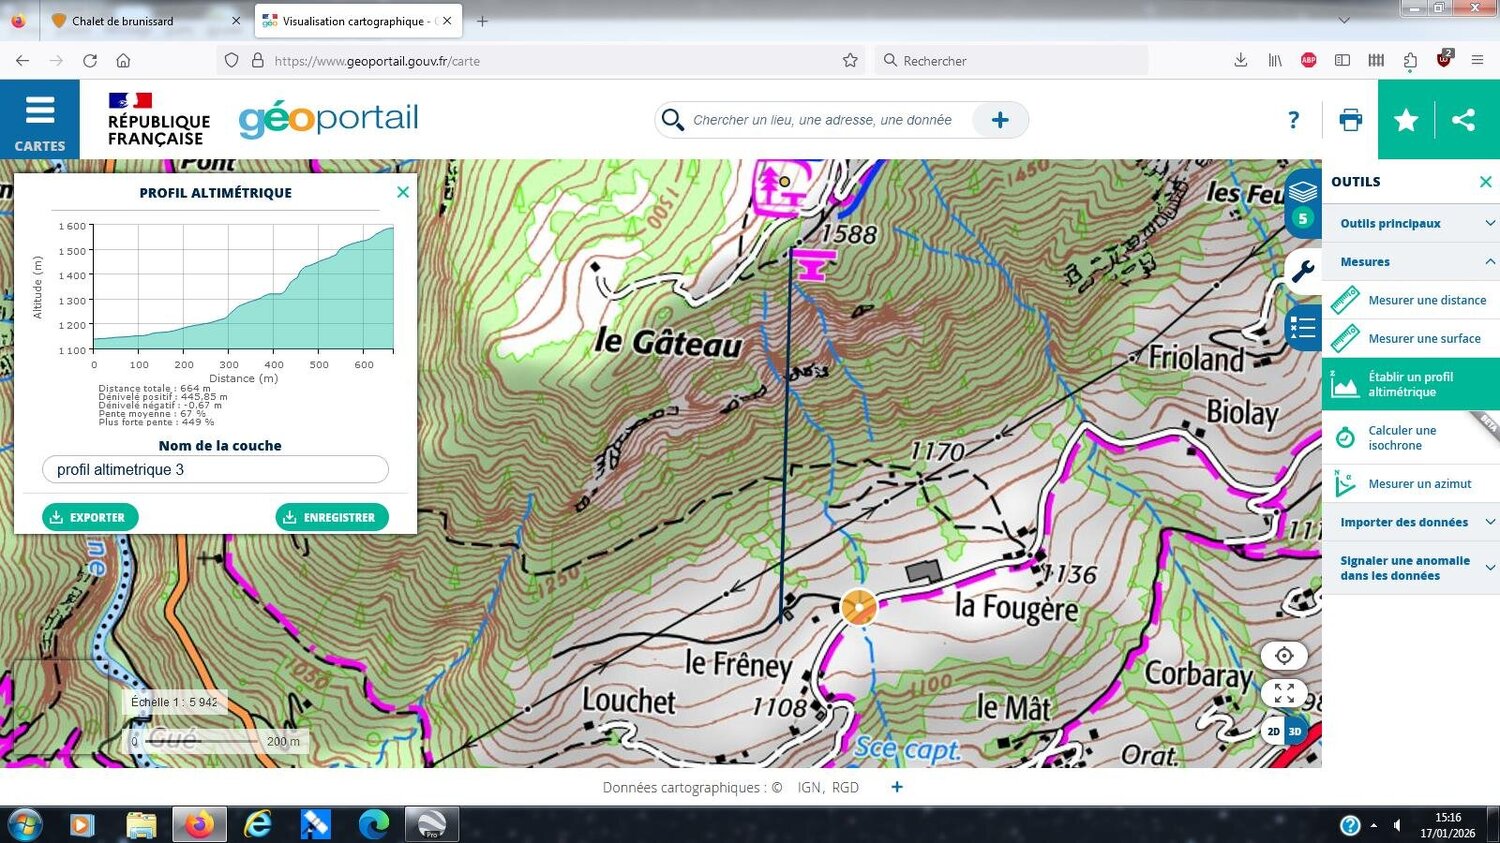Expand map data credits with the plus
The height and width of the screenshot is (843, 1500).
pos(897,787)
